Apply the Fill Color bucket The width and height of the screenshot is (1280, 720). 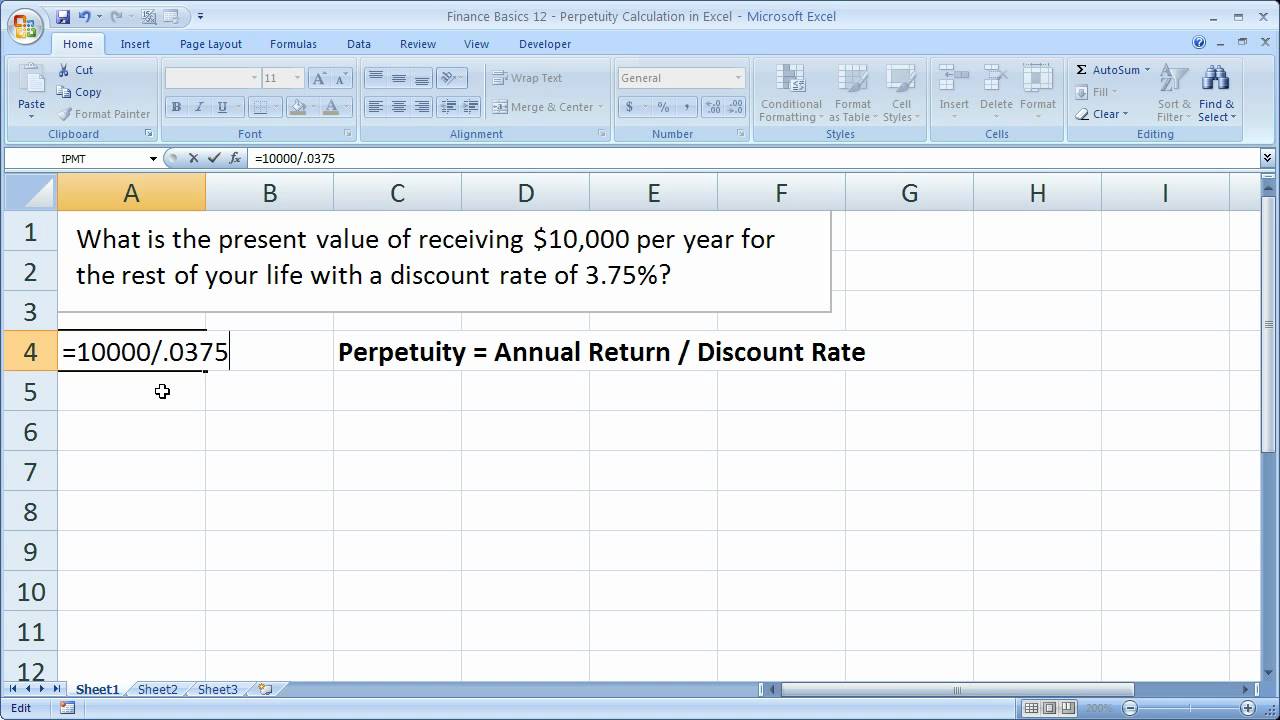pos(297,107)
